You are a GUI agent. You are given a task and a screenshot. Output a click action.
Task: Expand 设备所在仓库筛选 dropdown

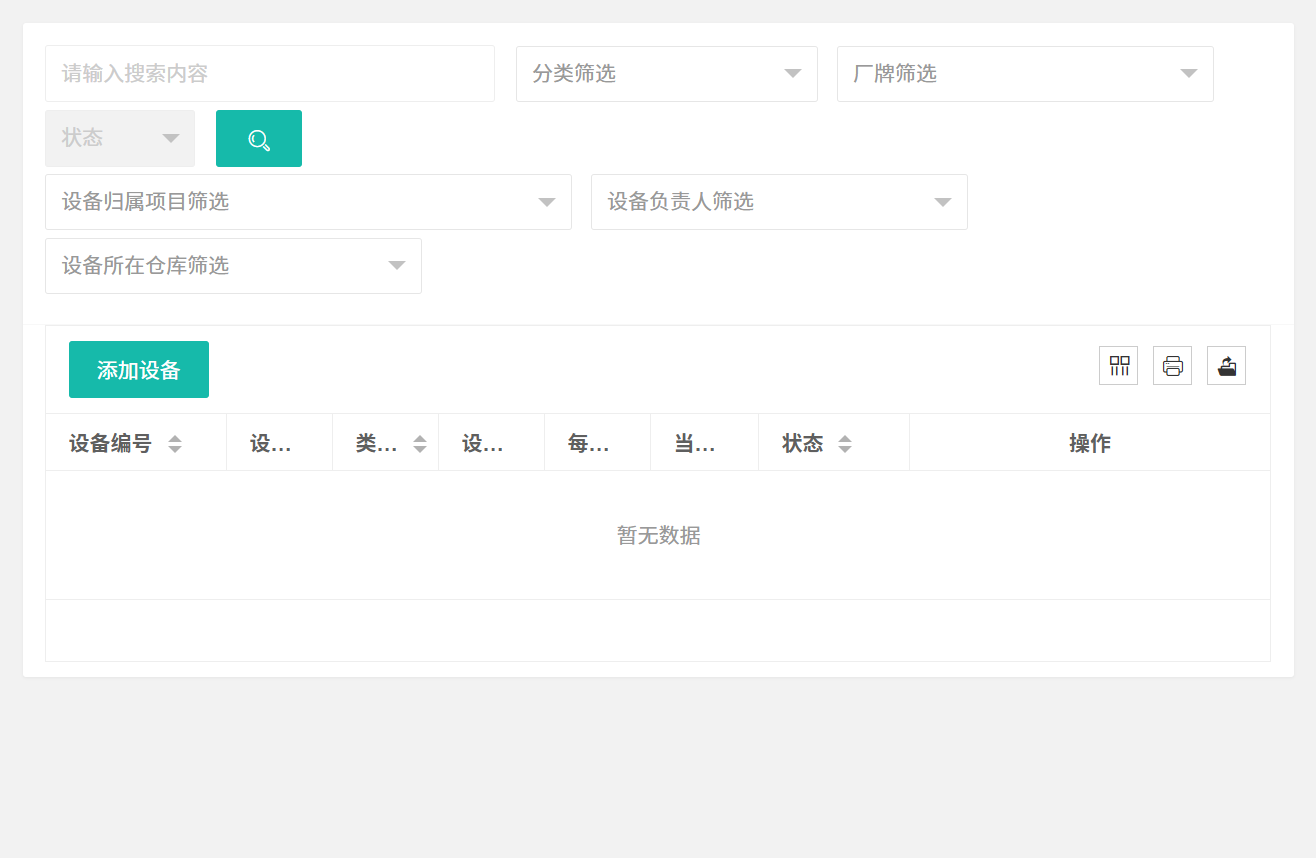(233, 266)
